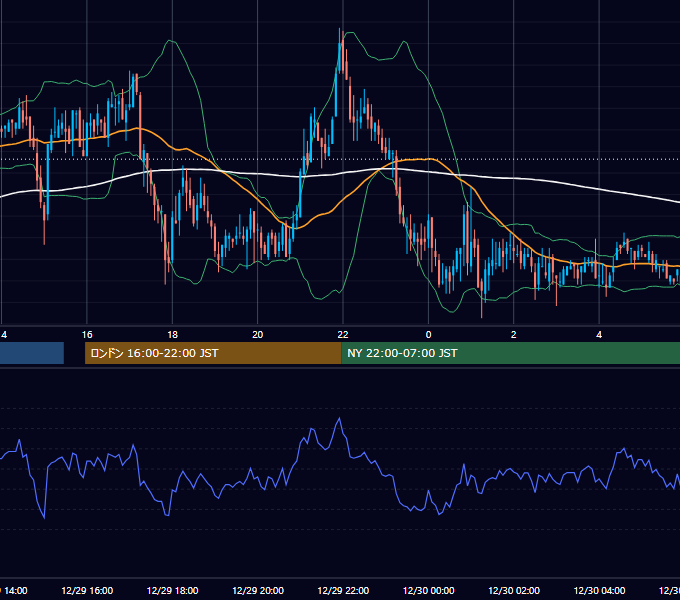Select the ロンドン 16:00-22:00 JST session bar
The width and height of the screenshot is (680, 600).
pos(213,353)
